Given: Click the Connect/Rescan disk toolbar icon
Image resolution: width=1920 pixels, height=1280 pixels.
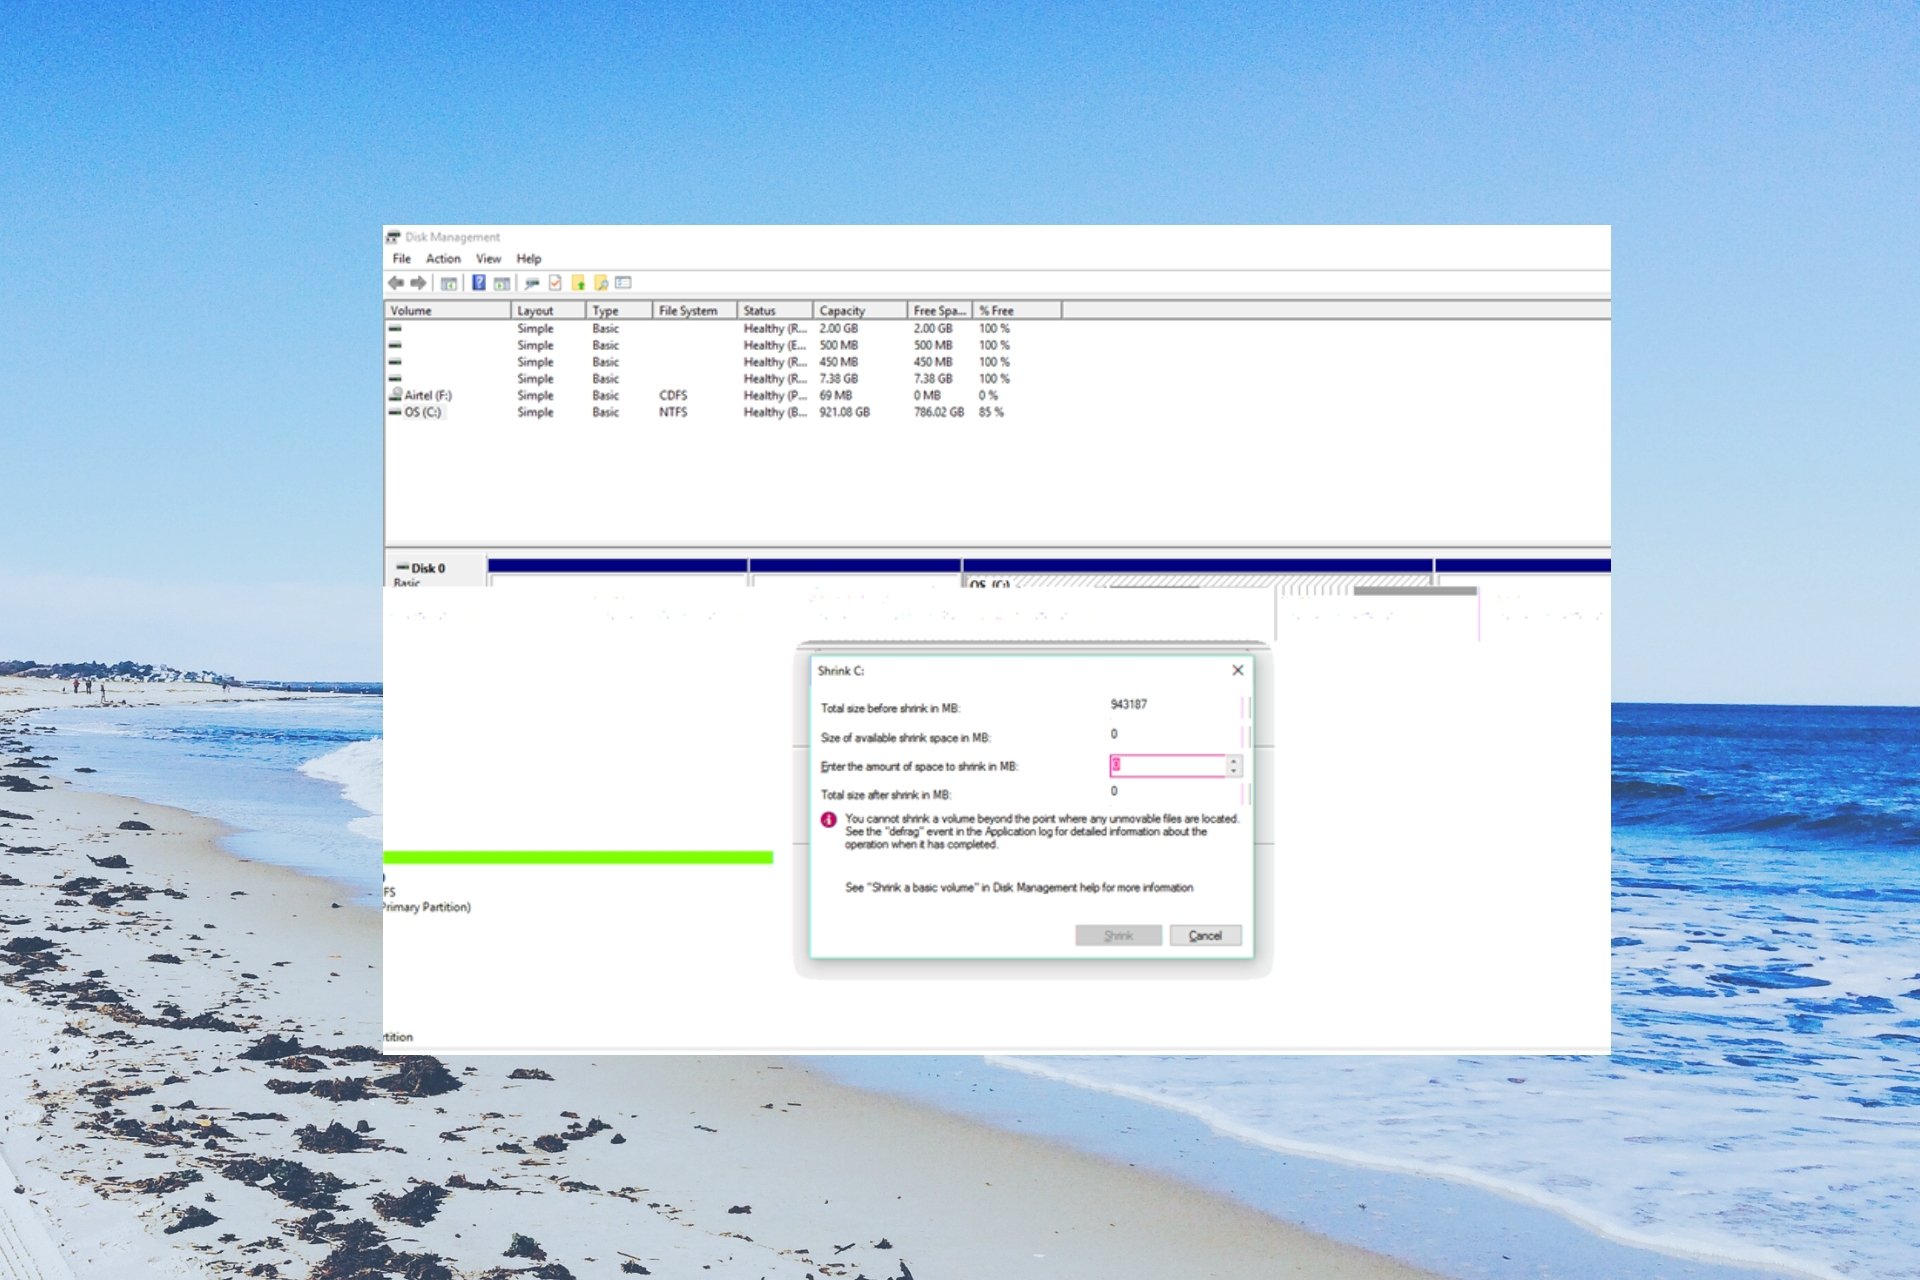Looking at the screenshot, I should [x=532, y=283].
